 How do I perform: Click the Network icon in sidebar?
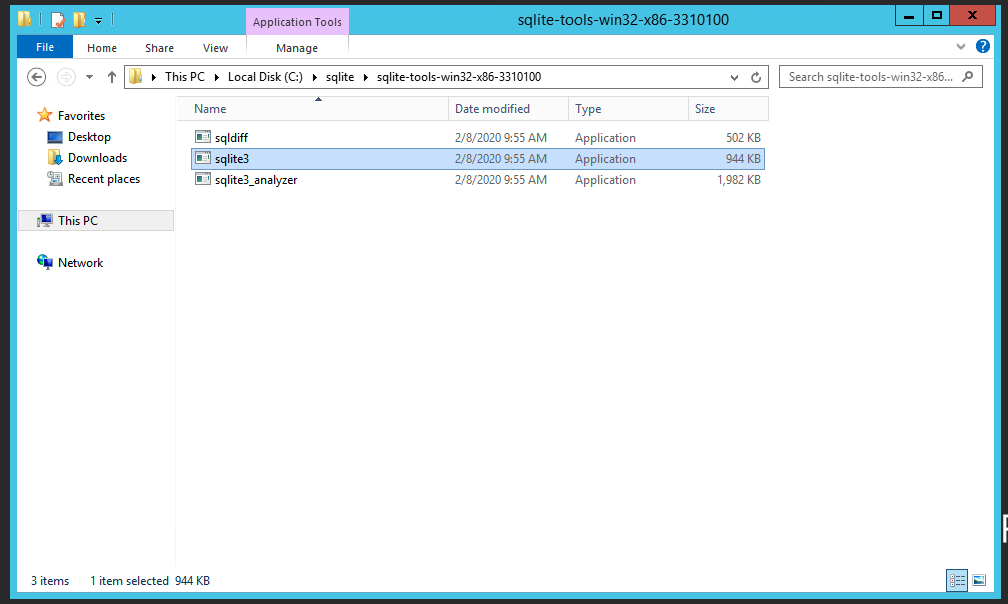pyautogui.click(x=45, y=262)
